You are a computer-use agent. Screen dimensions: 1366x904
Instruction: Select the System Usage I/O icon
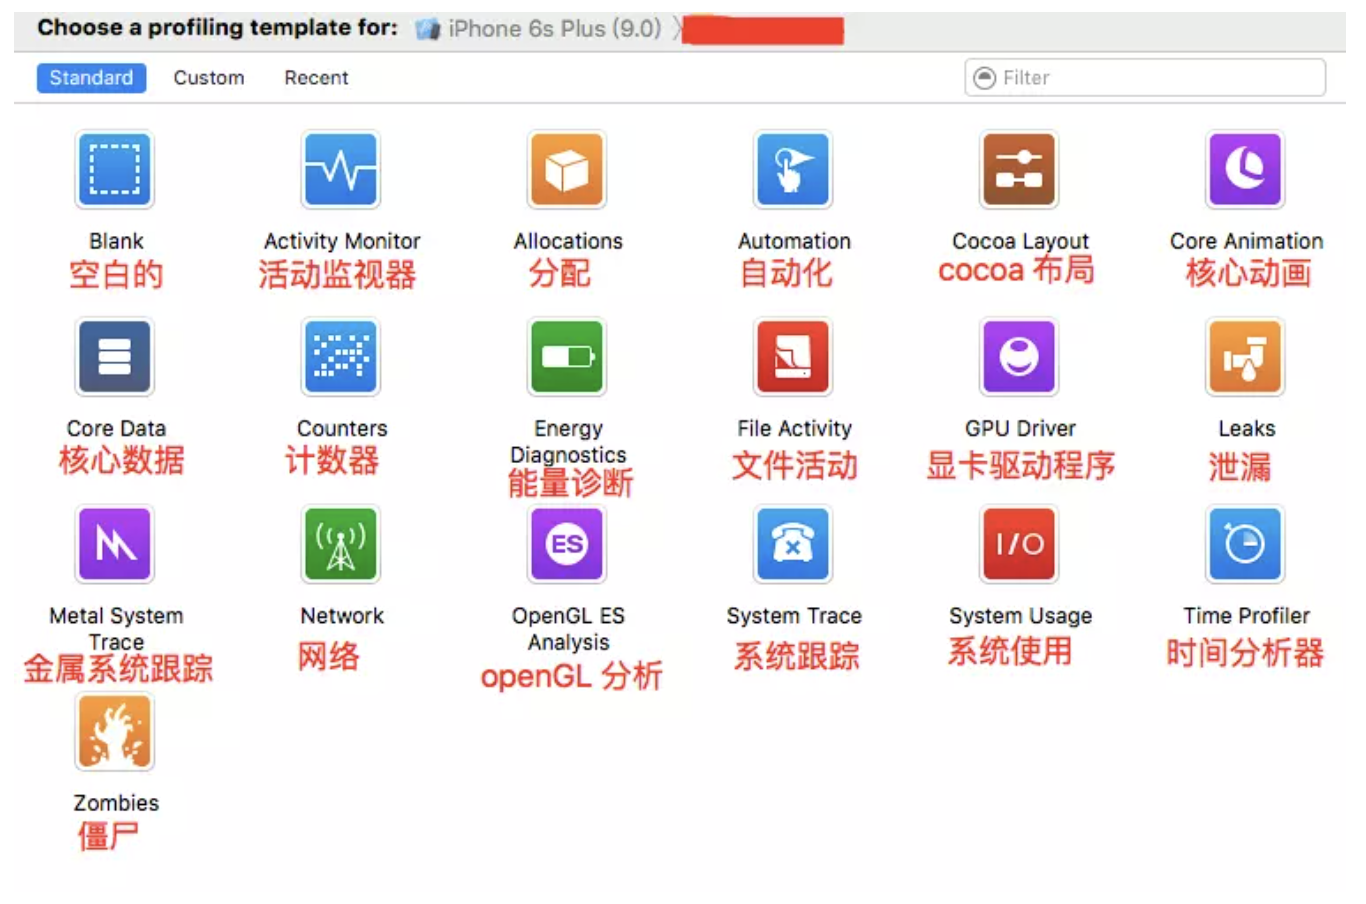(x=1019, y=544)
